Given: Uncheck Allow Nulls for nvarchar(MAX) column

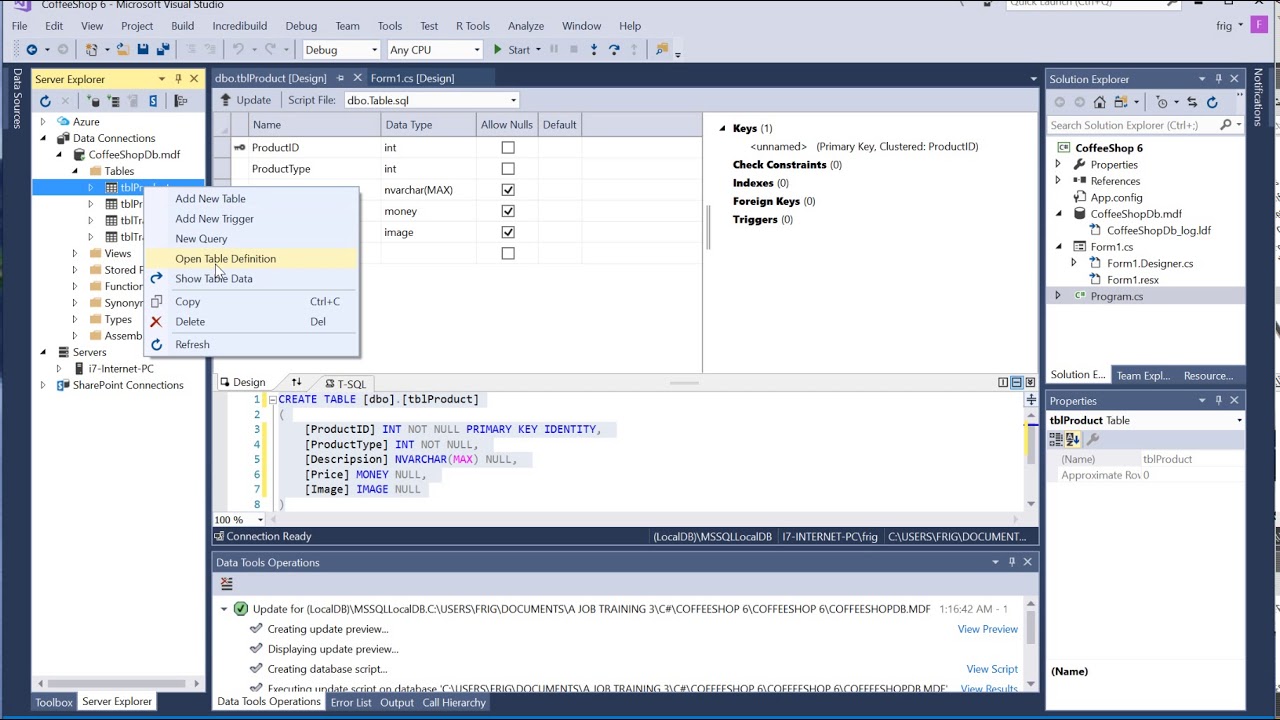Looking at the screenshot, I should 508,190.
